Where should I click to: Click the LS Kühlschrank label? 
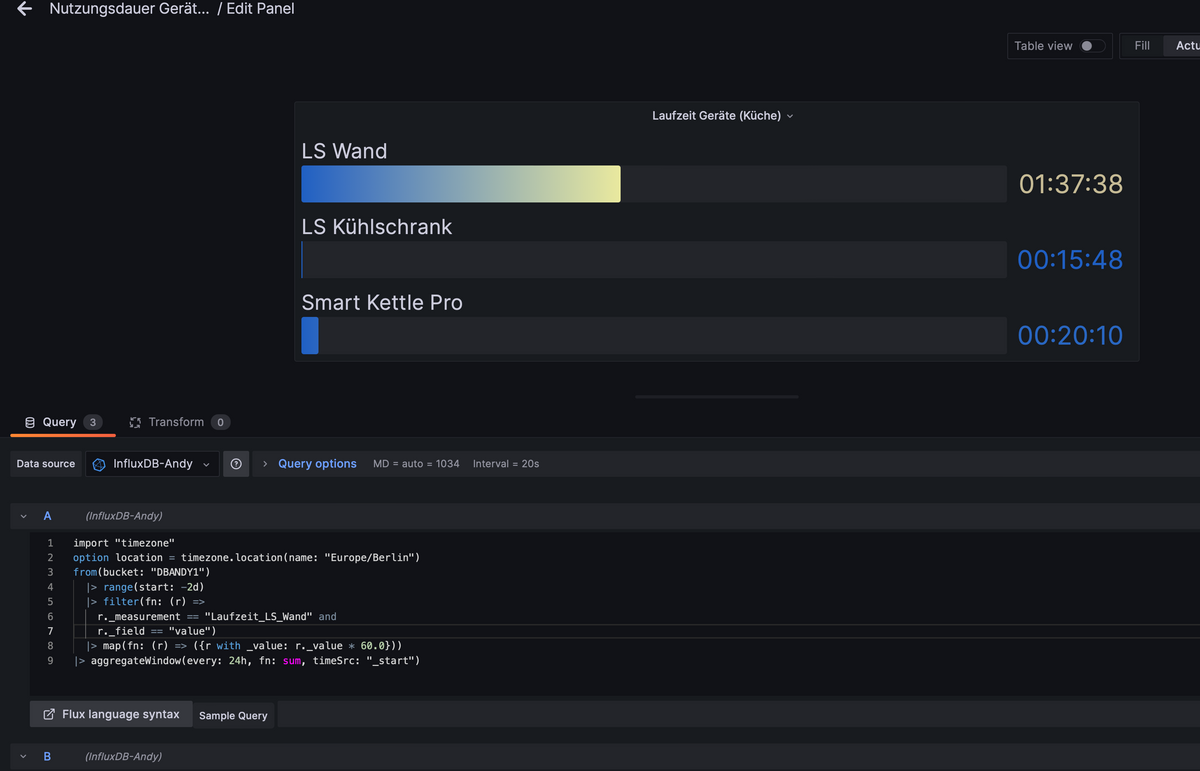coord(377,227)
